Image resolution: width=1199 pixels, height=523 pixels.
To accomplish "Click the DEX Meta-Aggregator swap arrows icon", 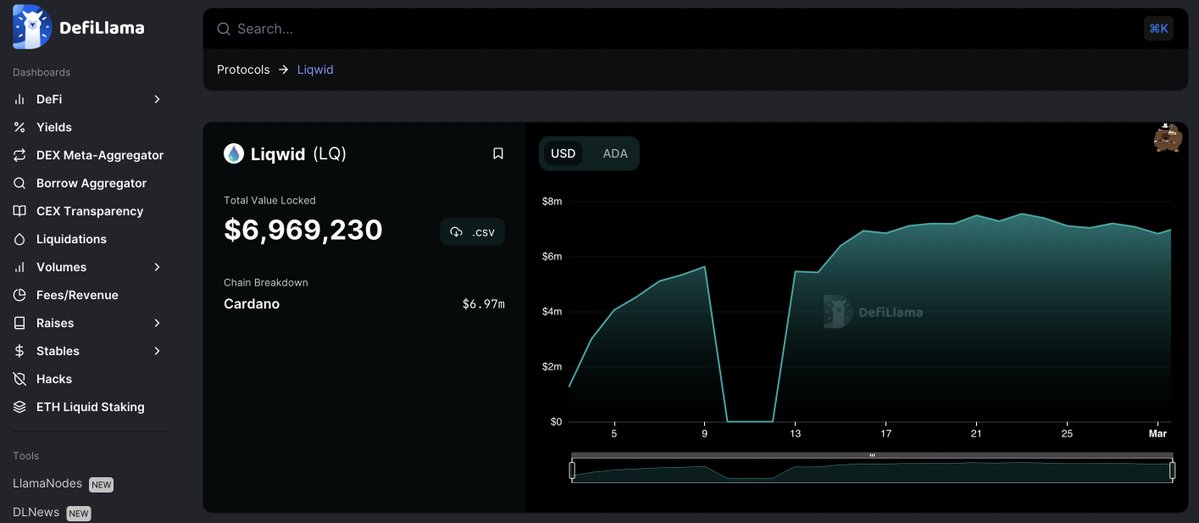I will coord(20,155).
